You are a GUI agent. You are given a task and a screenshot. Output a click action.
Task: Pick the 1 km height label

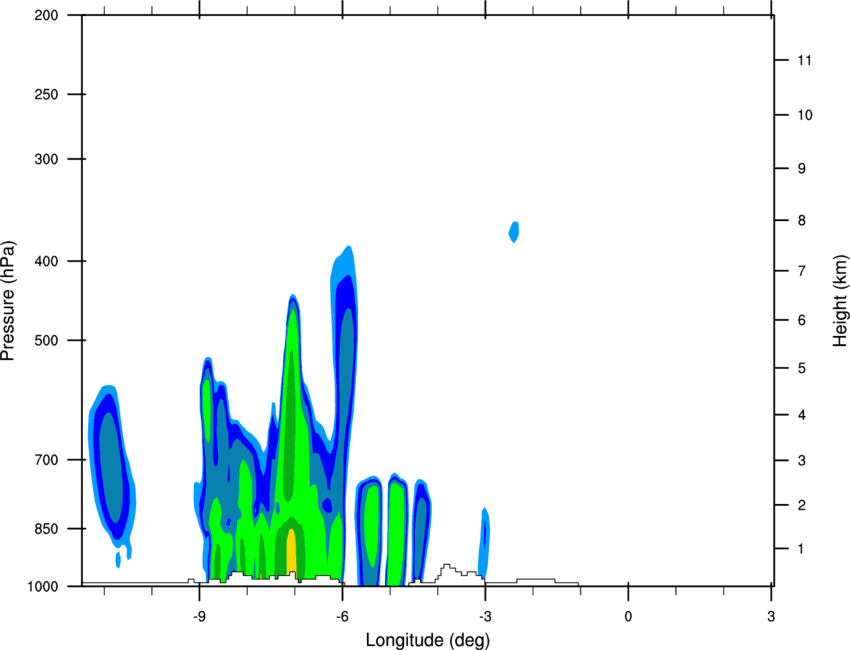[x=801, y=549]
